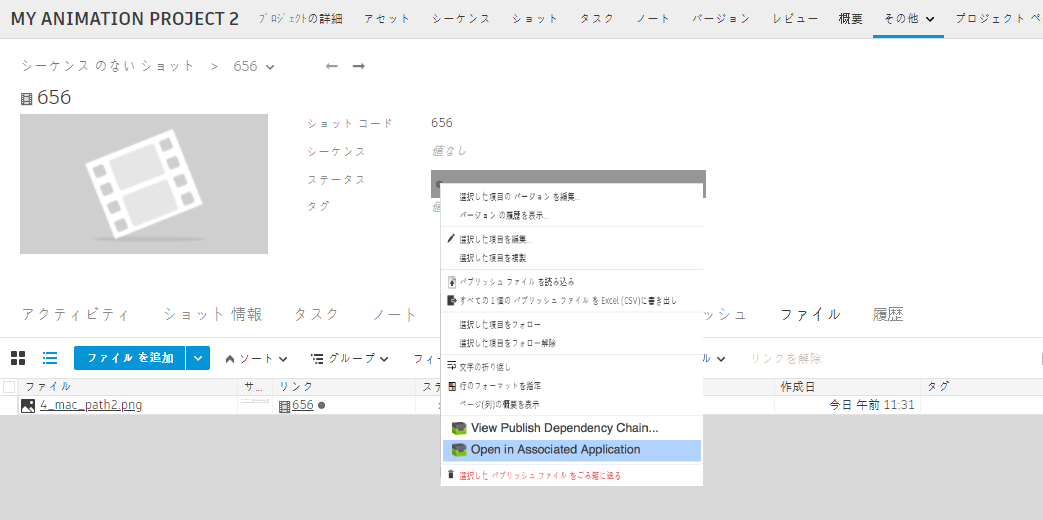Switch to the 履歴 detail tab
This screenshot has height=520, width=1043.
888,315
